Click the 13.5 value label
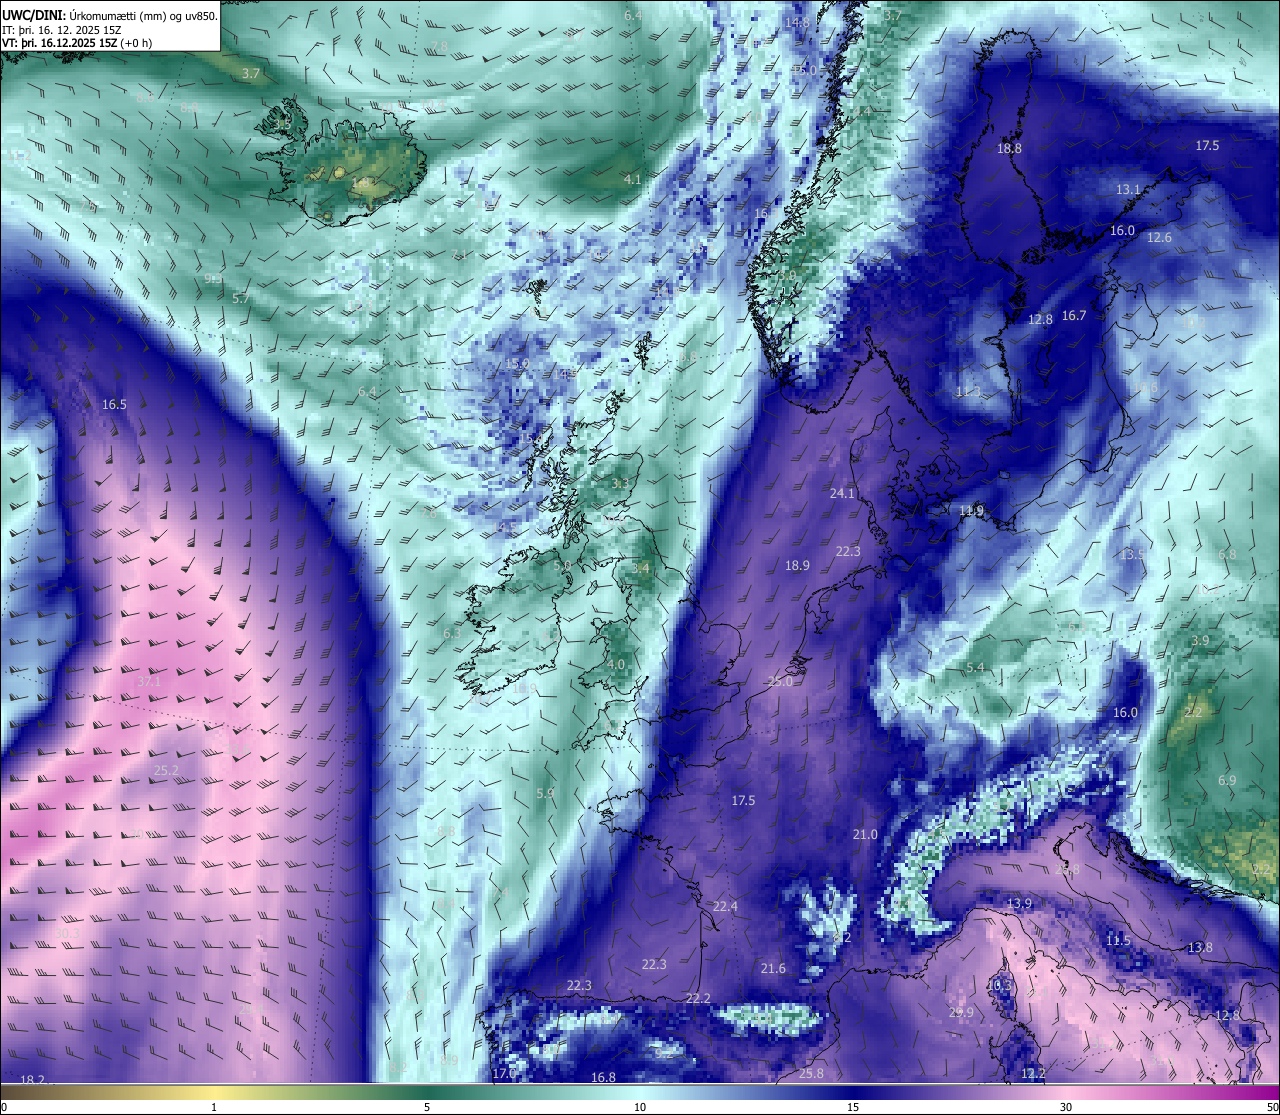Screen dimensions: 1280x1115 [1132, 553]
